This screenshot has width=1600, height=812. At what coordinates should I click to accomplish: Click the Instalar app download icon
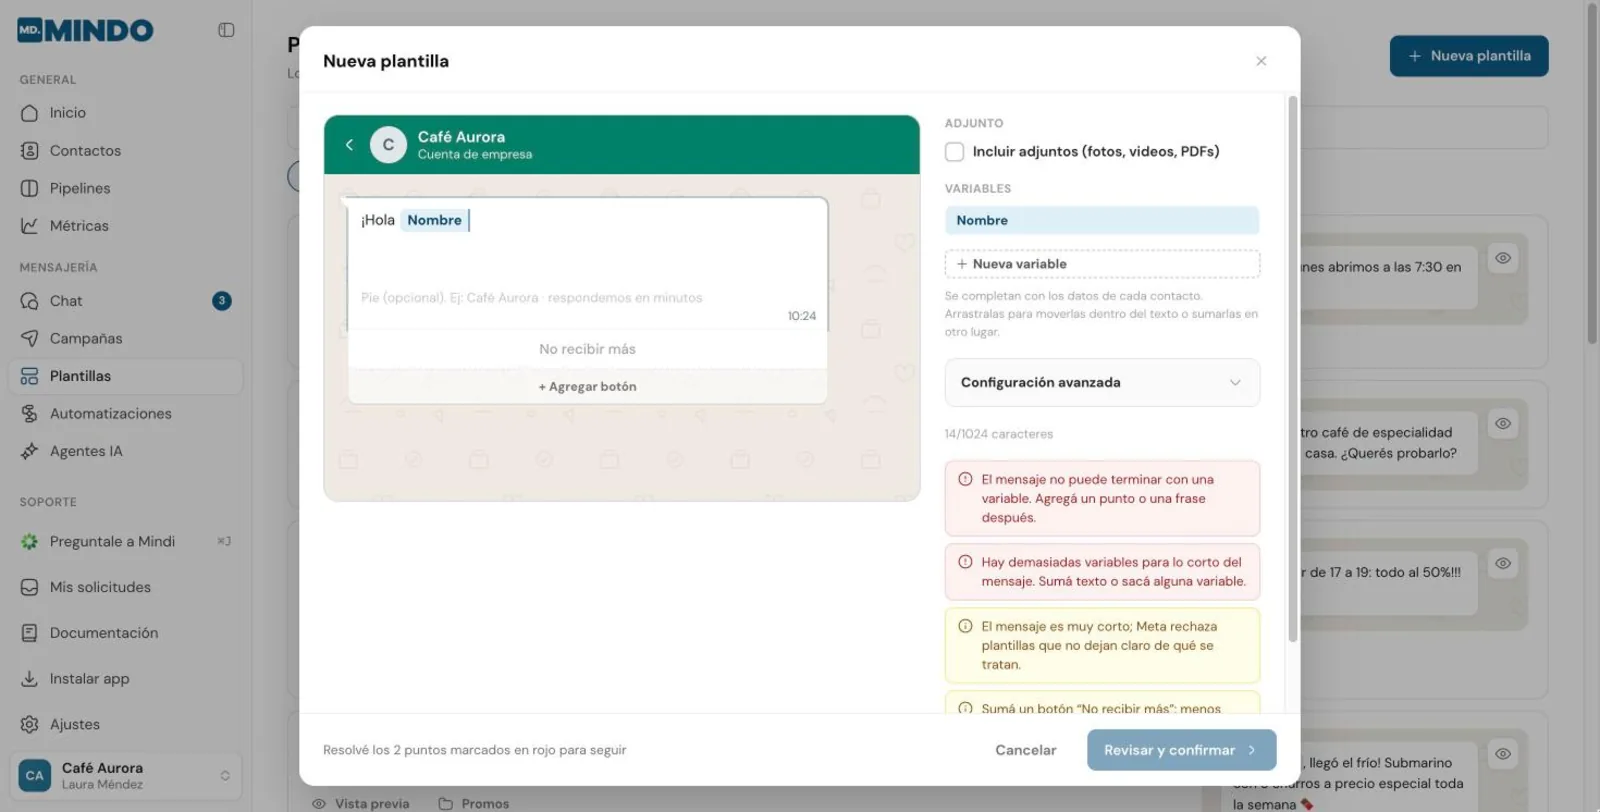click(30, 679)
